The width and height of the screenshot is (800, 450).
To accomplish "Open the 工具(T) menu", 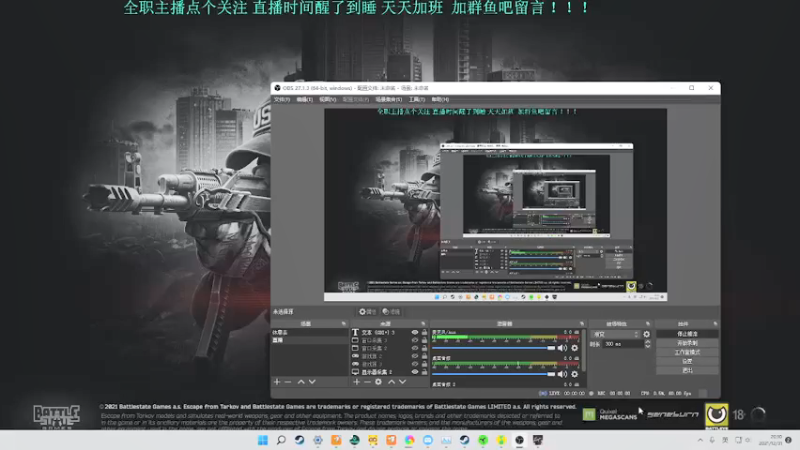I will [417, 99].
